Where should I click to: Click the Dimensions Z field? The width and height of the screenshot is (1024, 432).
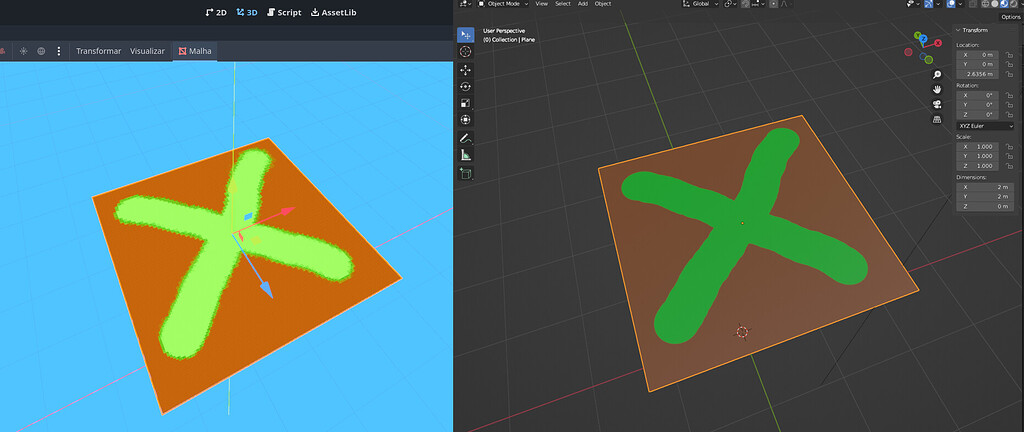[985, 206]
